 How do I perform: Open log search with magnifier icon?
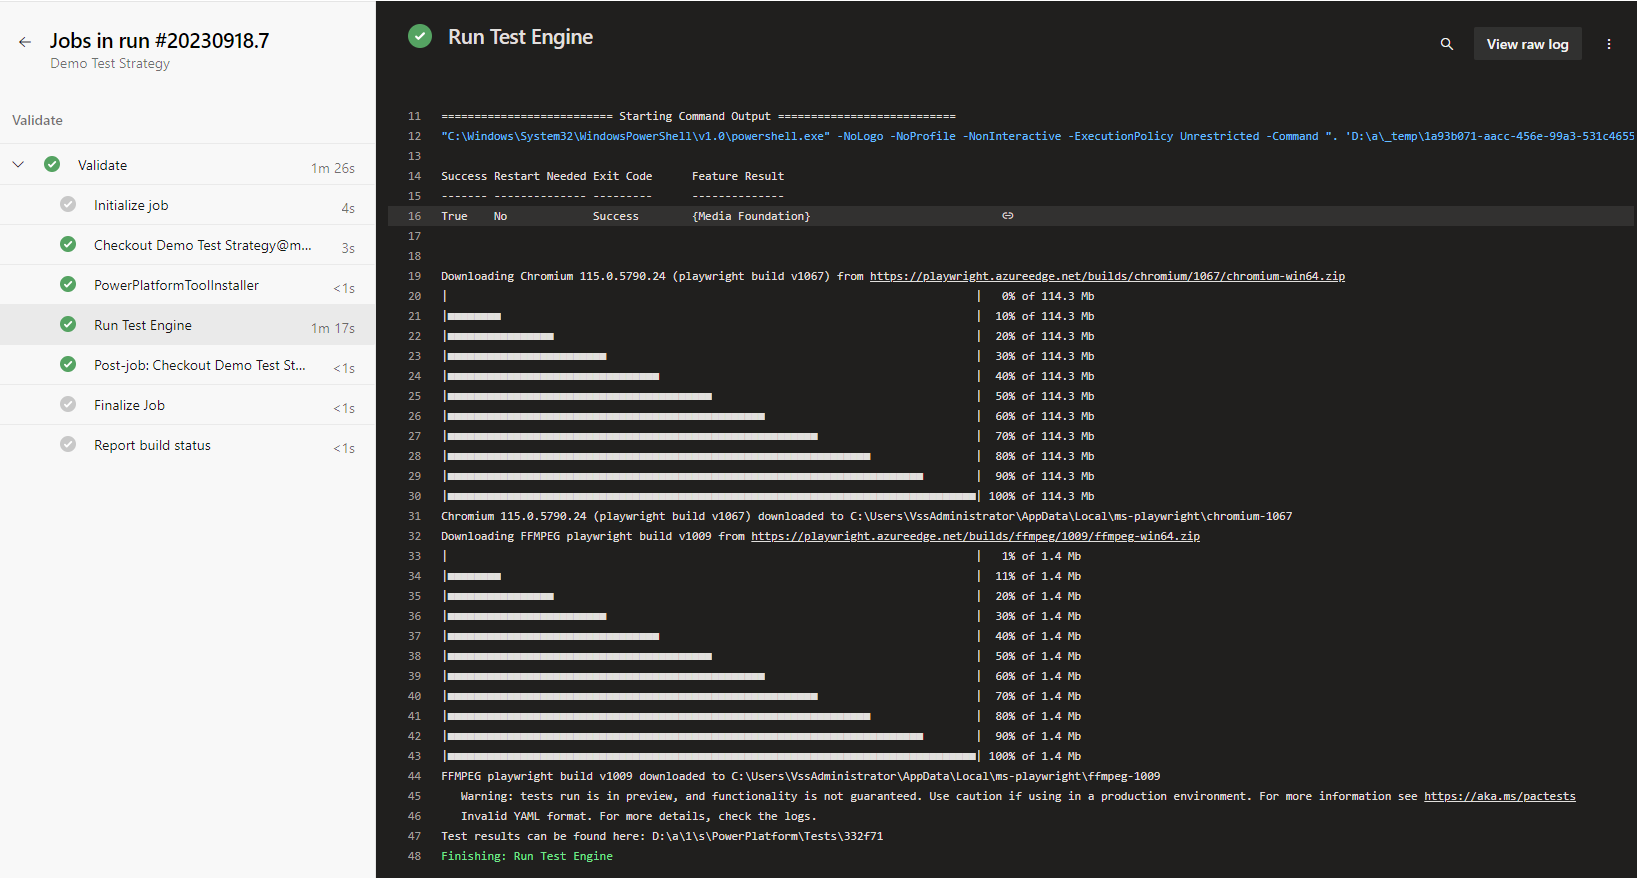(1446, 44)
